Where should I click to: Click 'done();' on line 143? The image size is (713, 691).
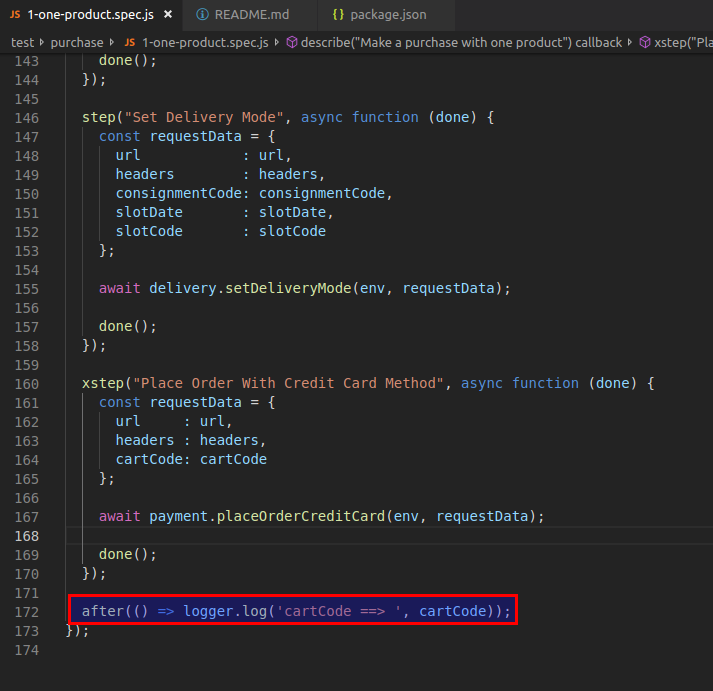coord(128,60)
